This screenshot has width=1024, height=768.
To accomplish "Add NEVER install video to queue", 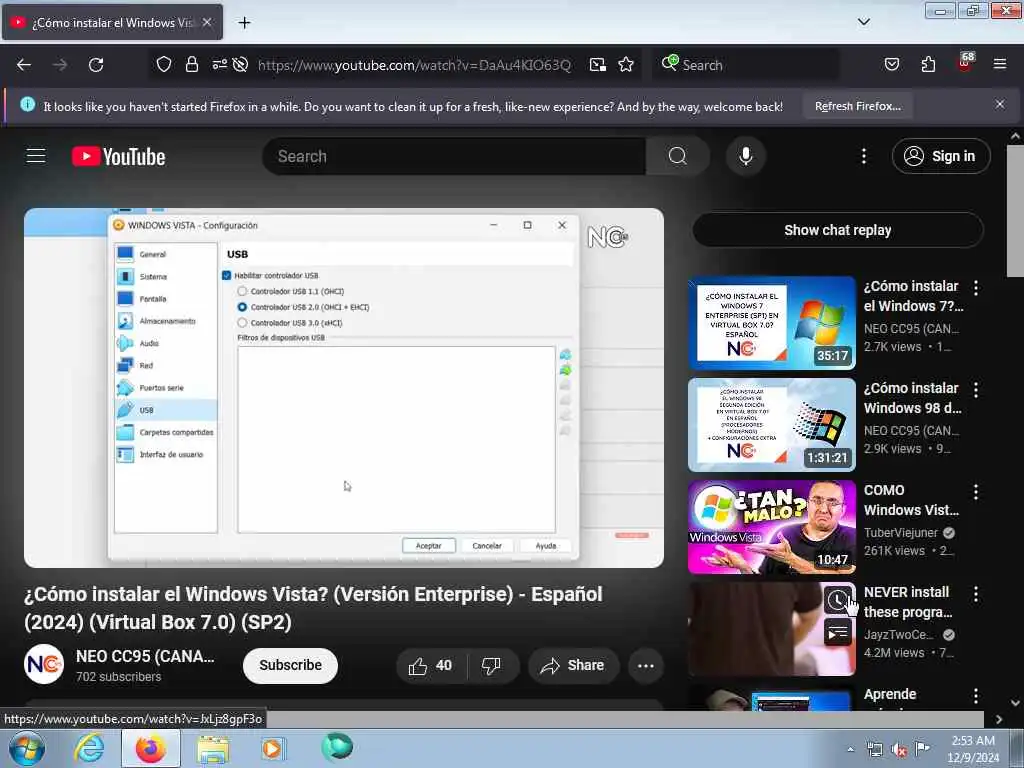I will [838, 632].
